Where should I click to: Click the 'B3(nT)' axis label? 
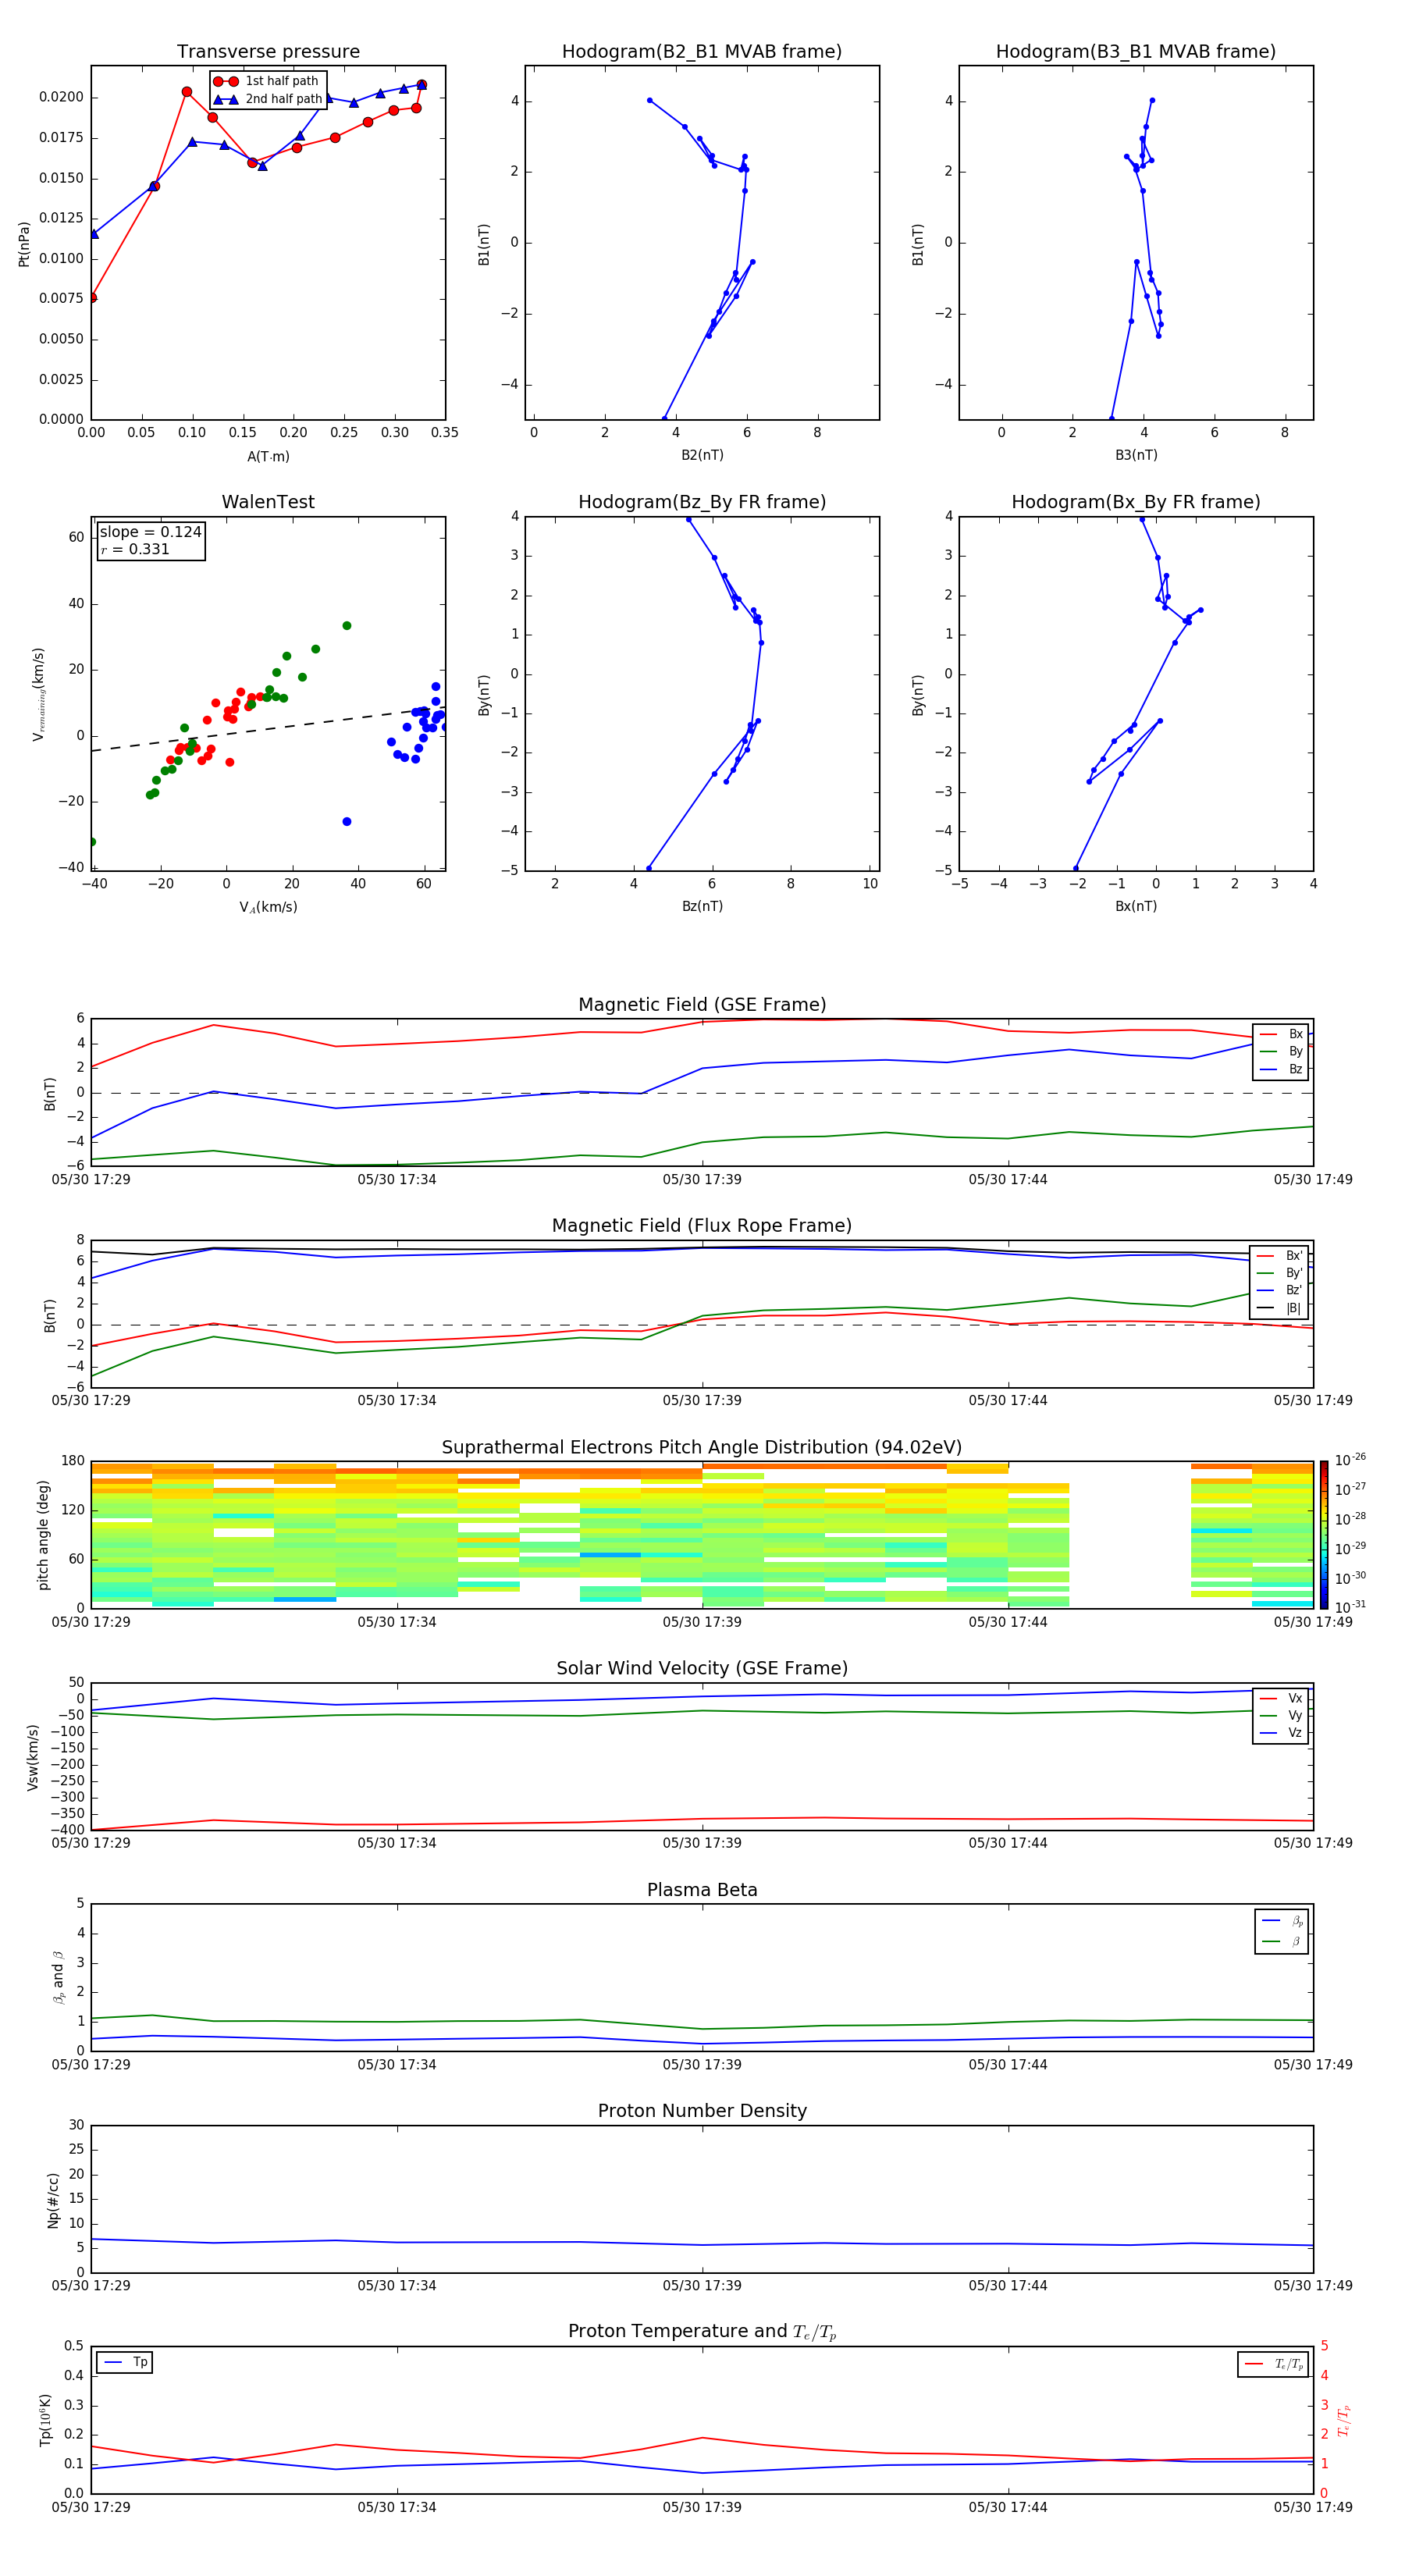(x=1136, y=455)
